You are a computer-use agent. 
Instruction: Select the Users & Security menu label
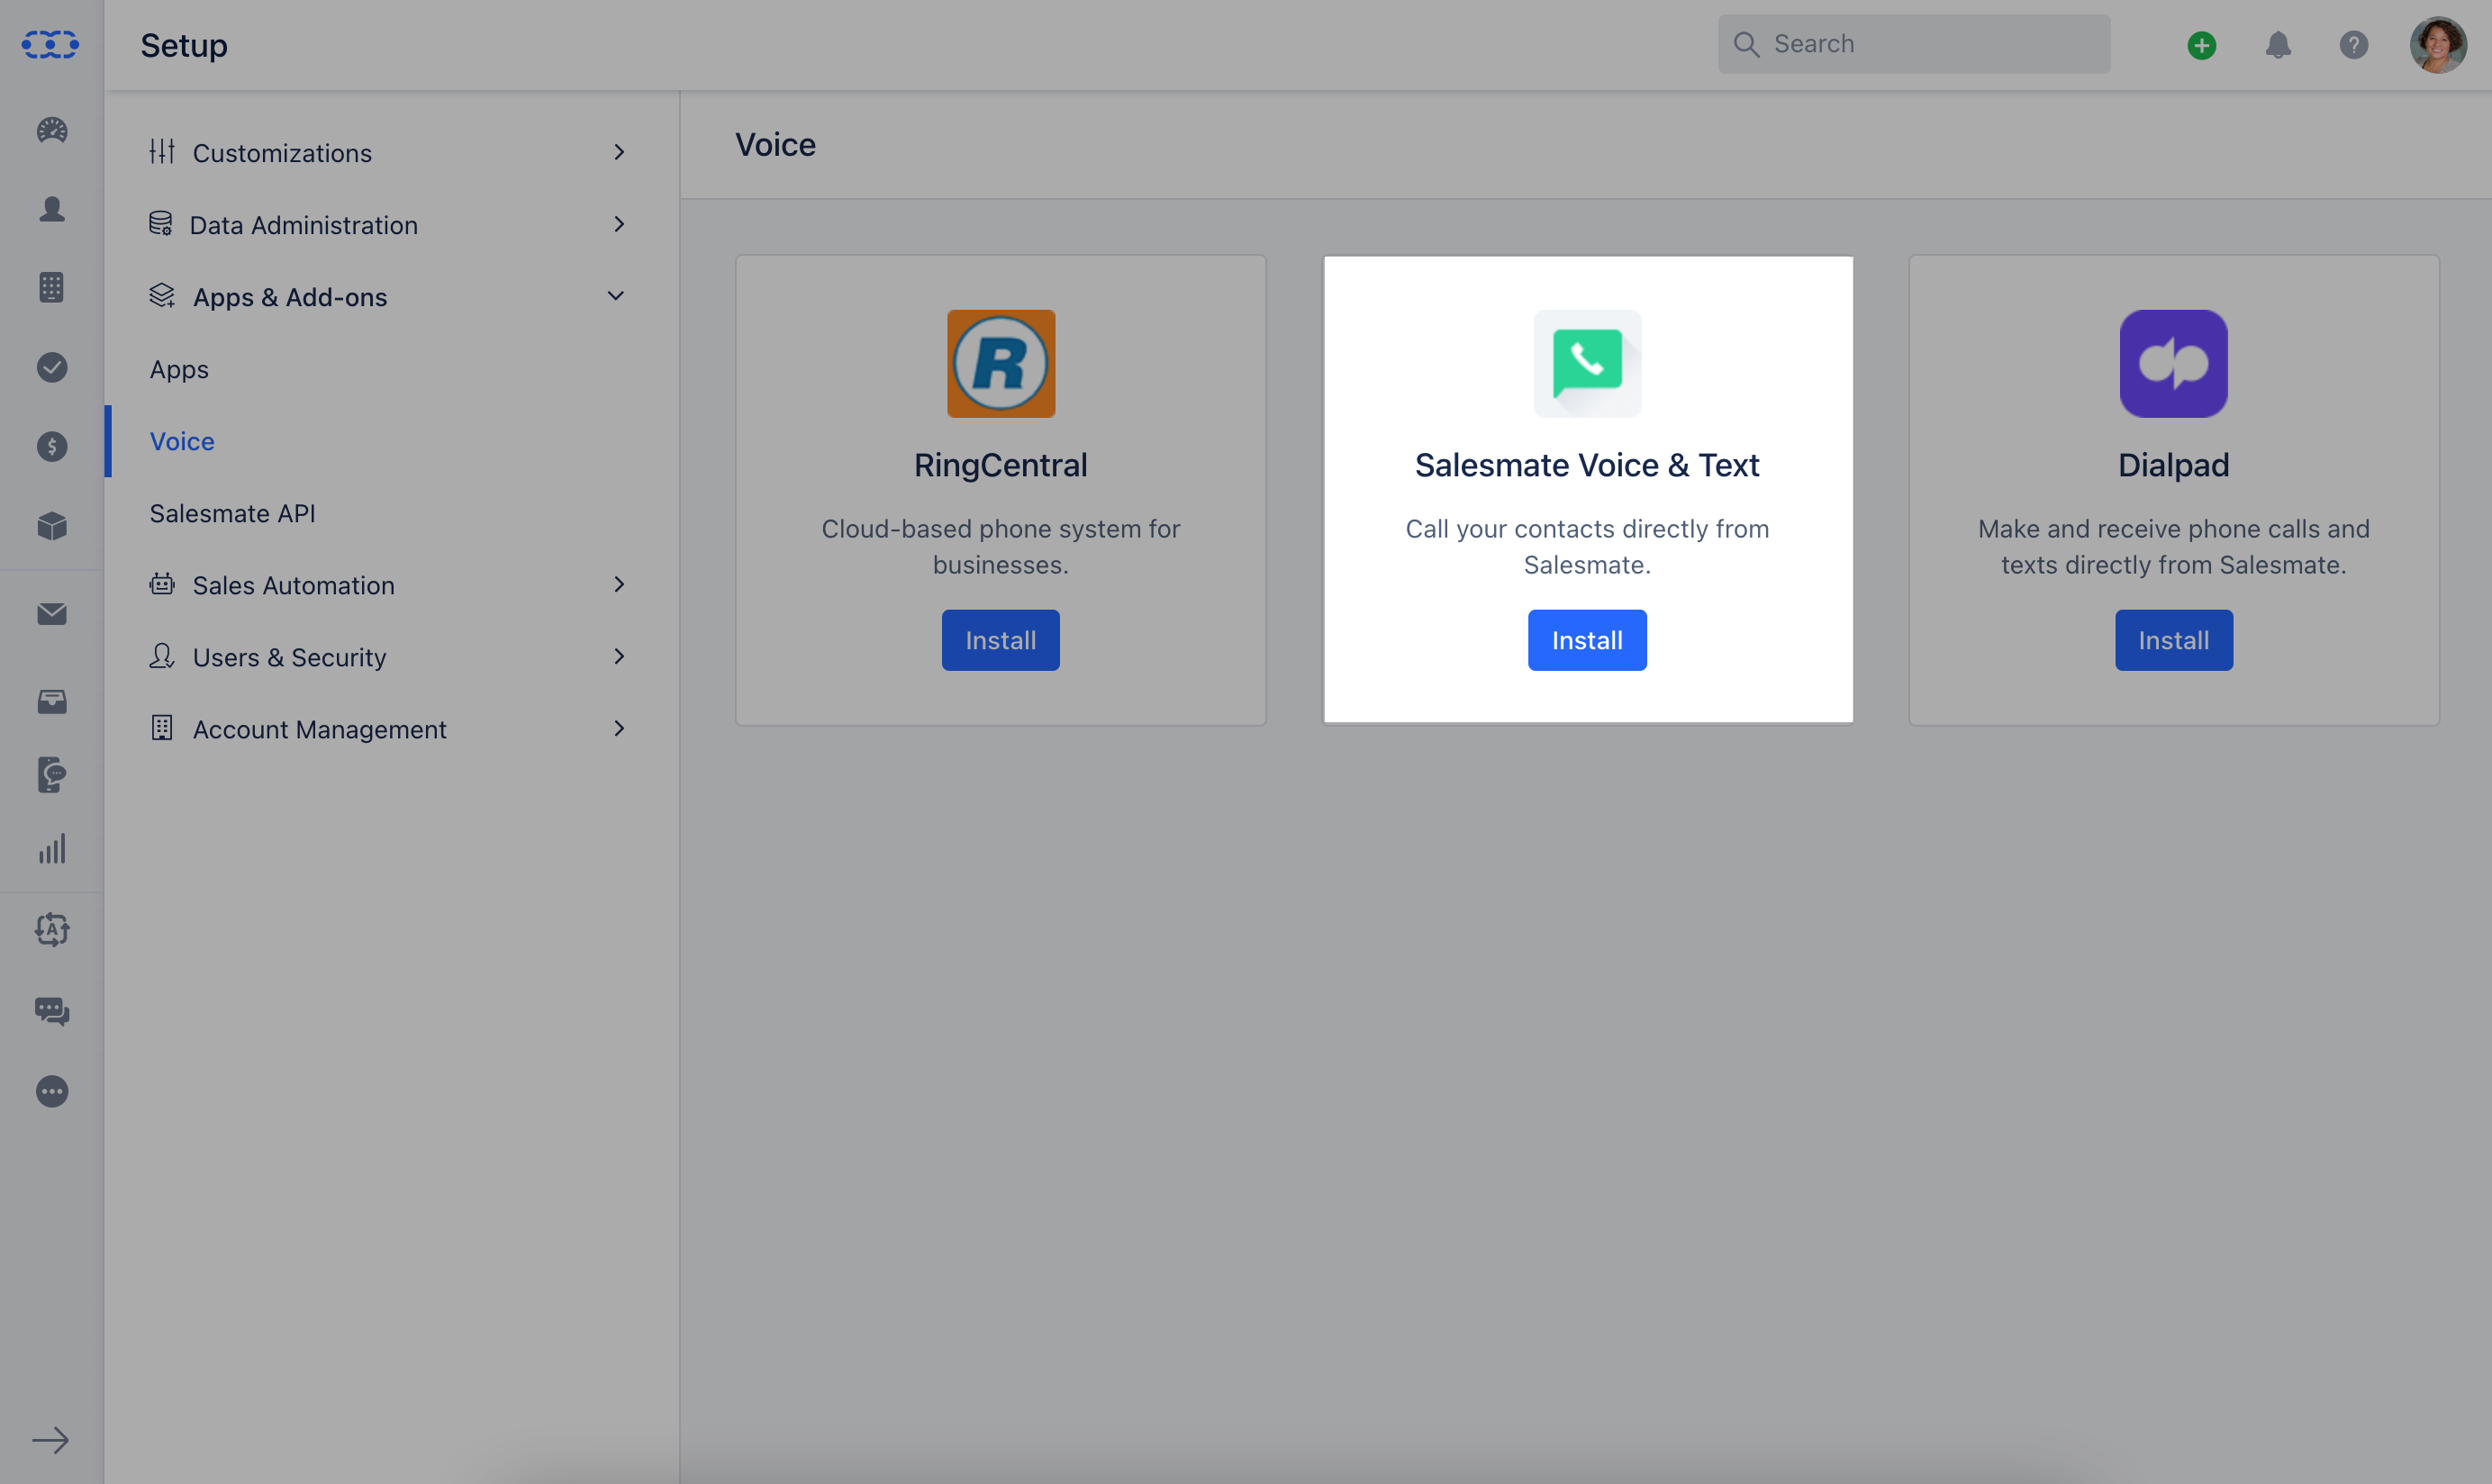coord(289,657)
